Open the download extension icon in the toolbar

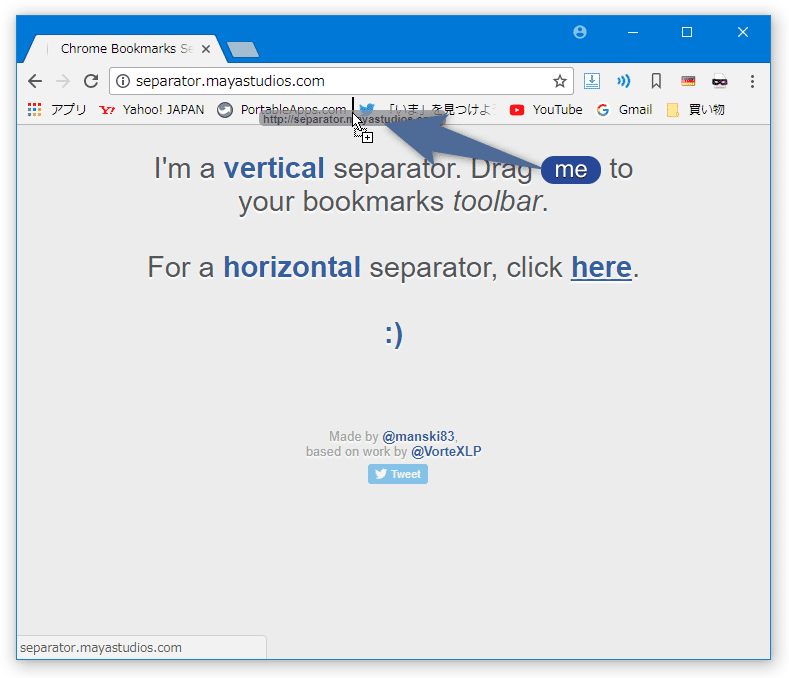point(592,81)
